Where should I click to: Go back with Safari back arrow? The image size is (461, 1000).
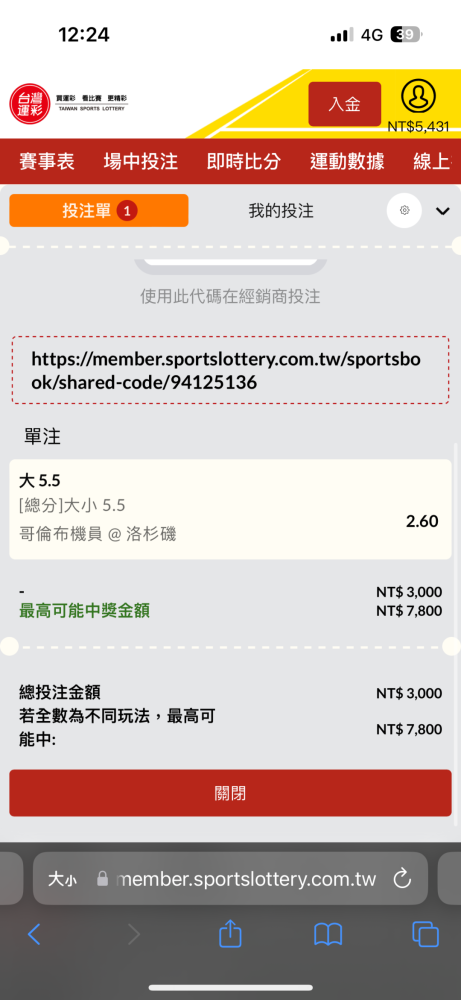[34, 934]
